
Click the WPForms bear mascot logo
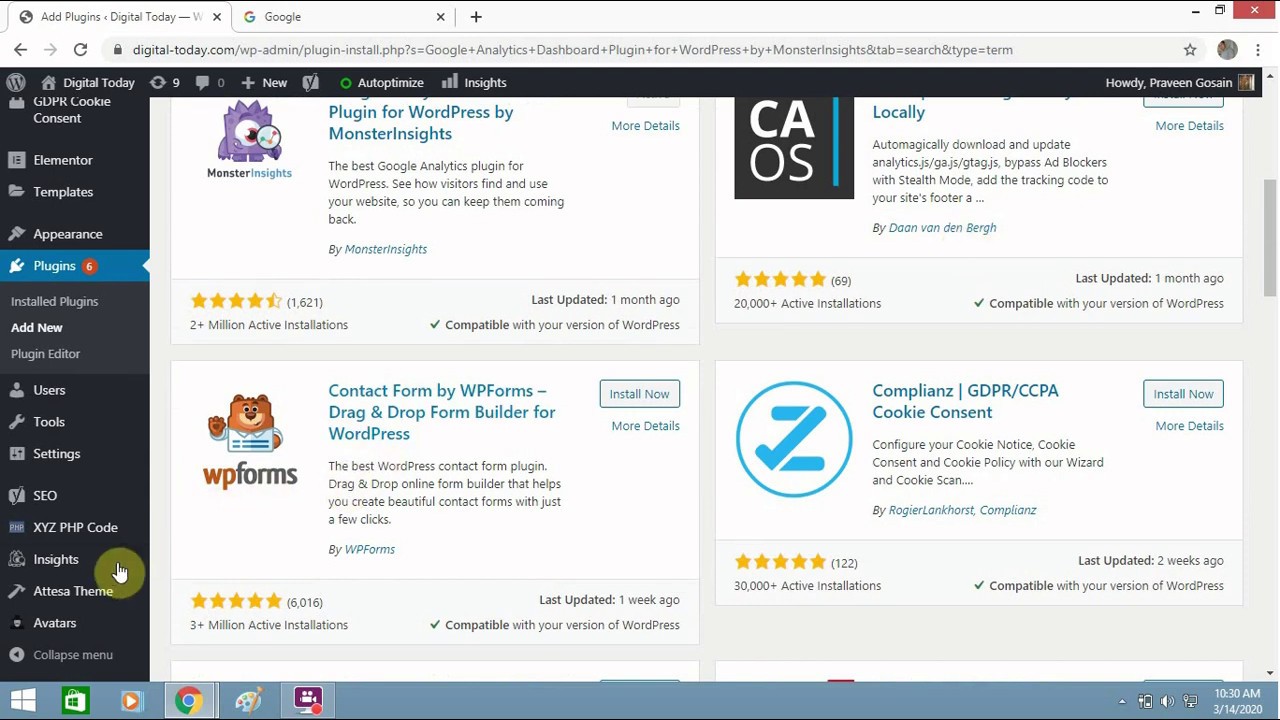[249, 440]
